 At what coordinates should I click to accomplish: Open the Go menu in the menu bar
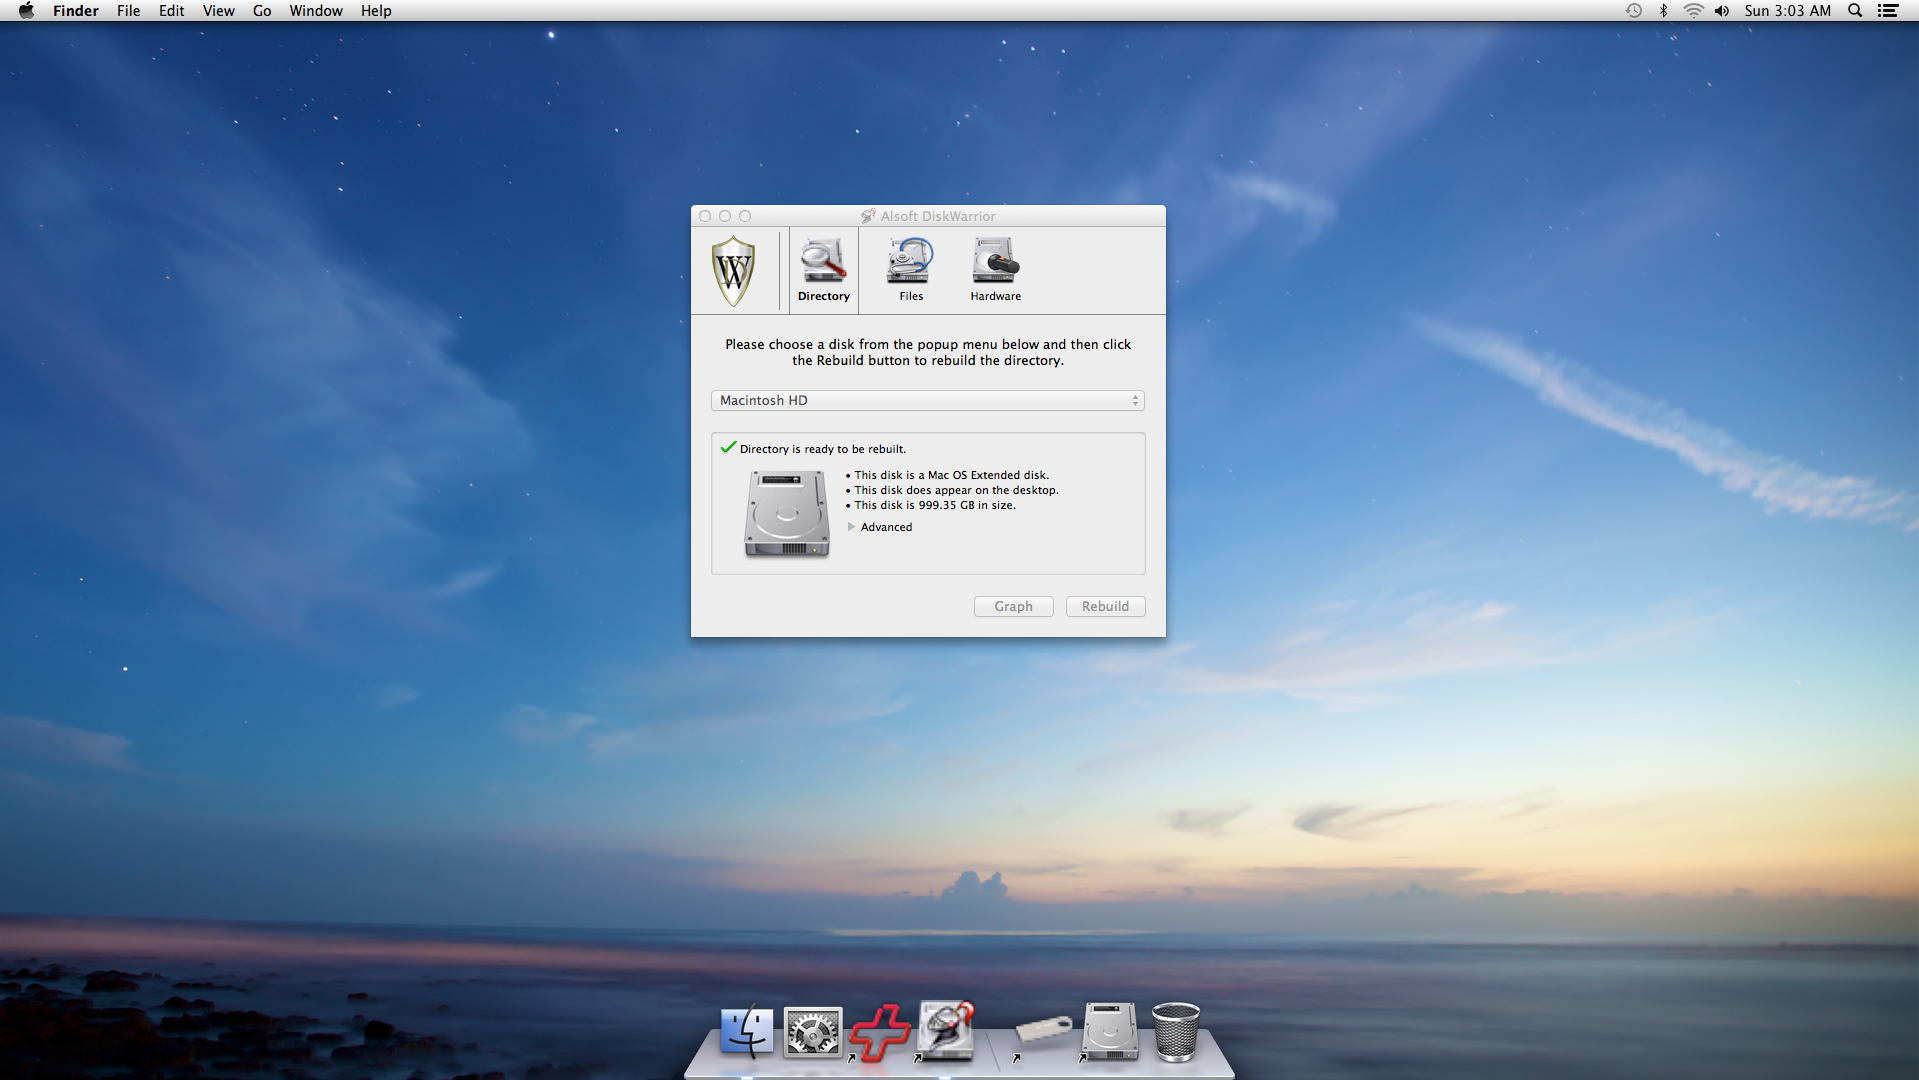(261, 10)
